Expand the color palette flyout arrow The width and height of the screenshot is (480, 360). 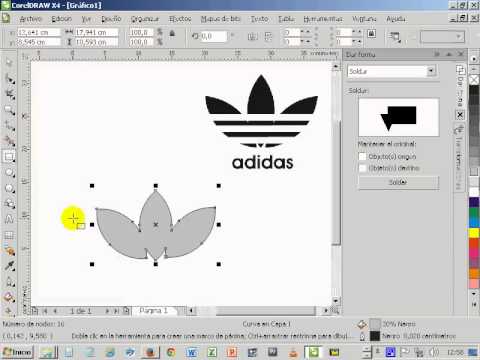click(474, 305)
